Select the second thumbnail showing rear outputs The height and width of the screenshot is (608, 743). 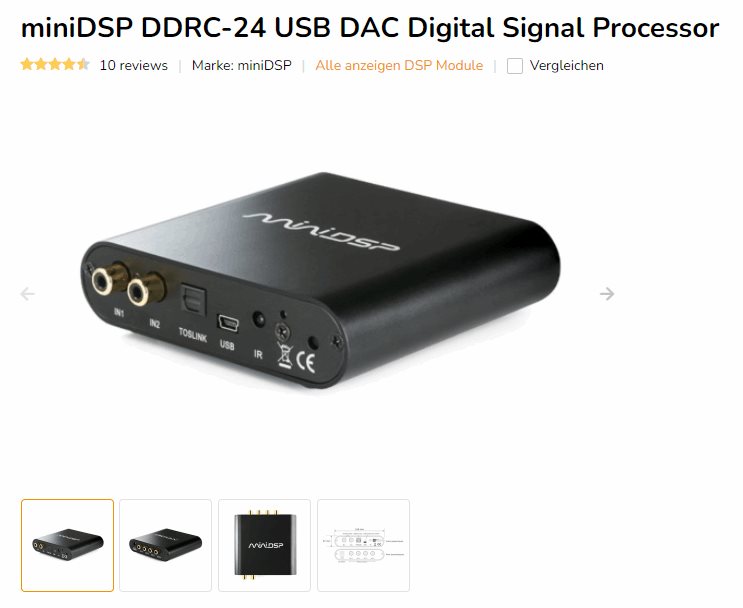point(165,545)
